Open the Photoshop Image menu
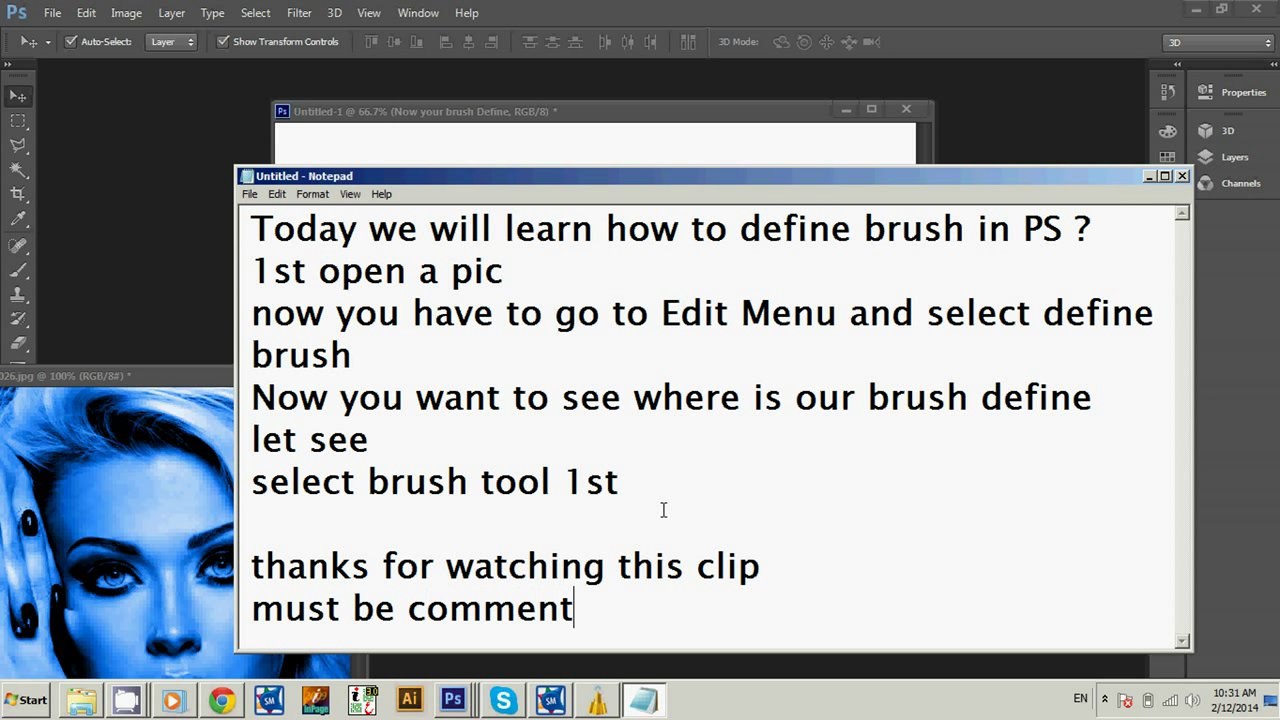 [x=126, y=13]
